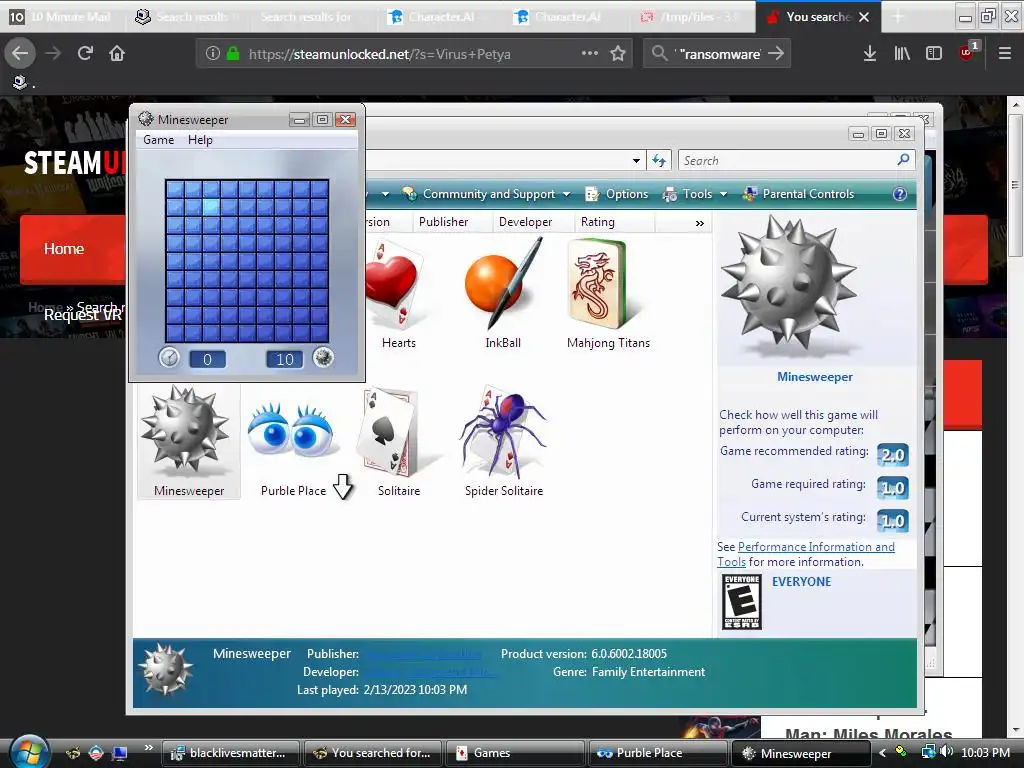This screenshot has height=768, width=1024.
Task: Switch to the Games taskbar button
Action: click(515, 753)
